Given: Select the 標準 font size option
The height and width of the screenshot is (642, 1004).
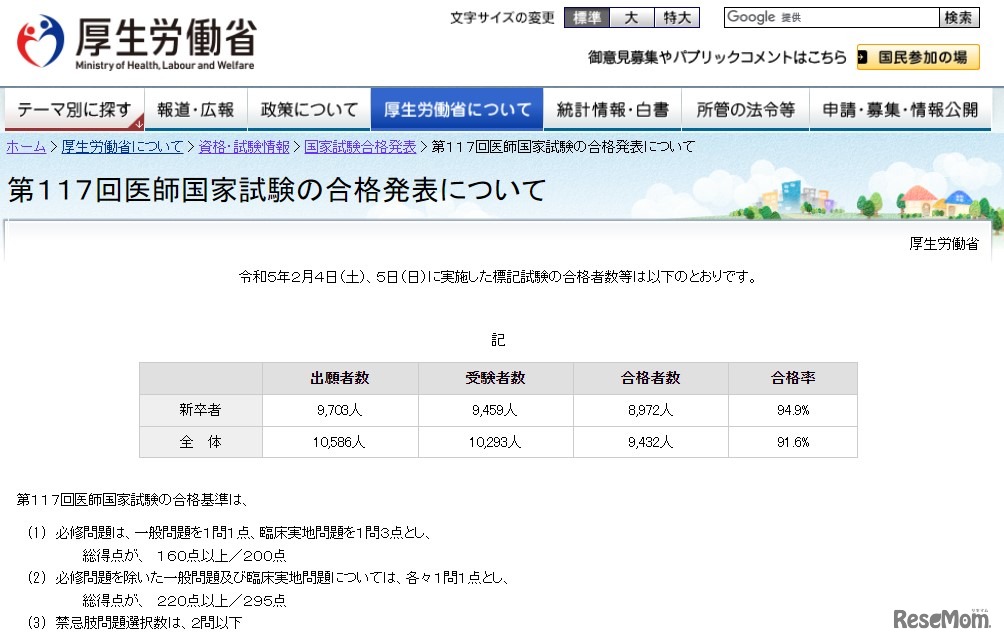Looking at the screenshot, I should [586, 17].
